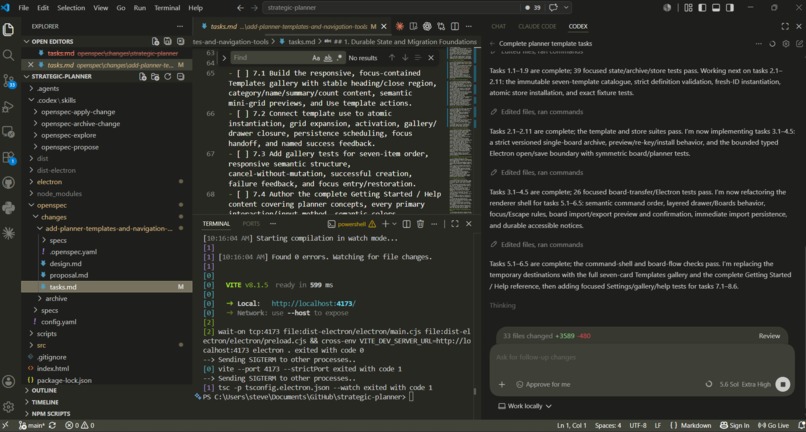Click Review button for 33 files changed
The height and width of the screenshot is (432, 806).
769,336
